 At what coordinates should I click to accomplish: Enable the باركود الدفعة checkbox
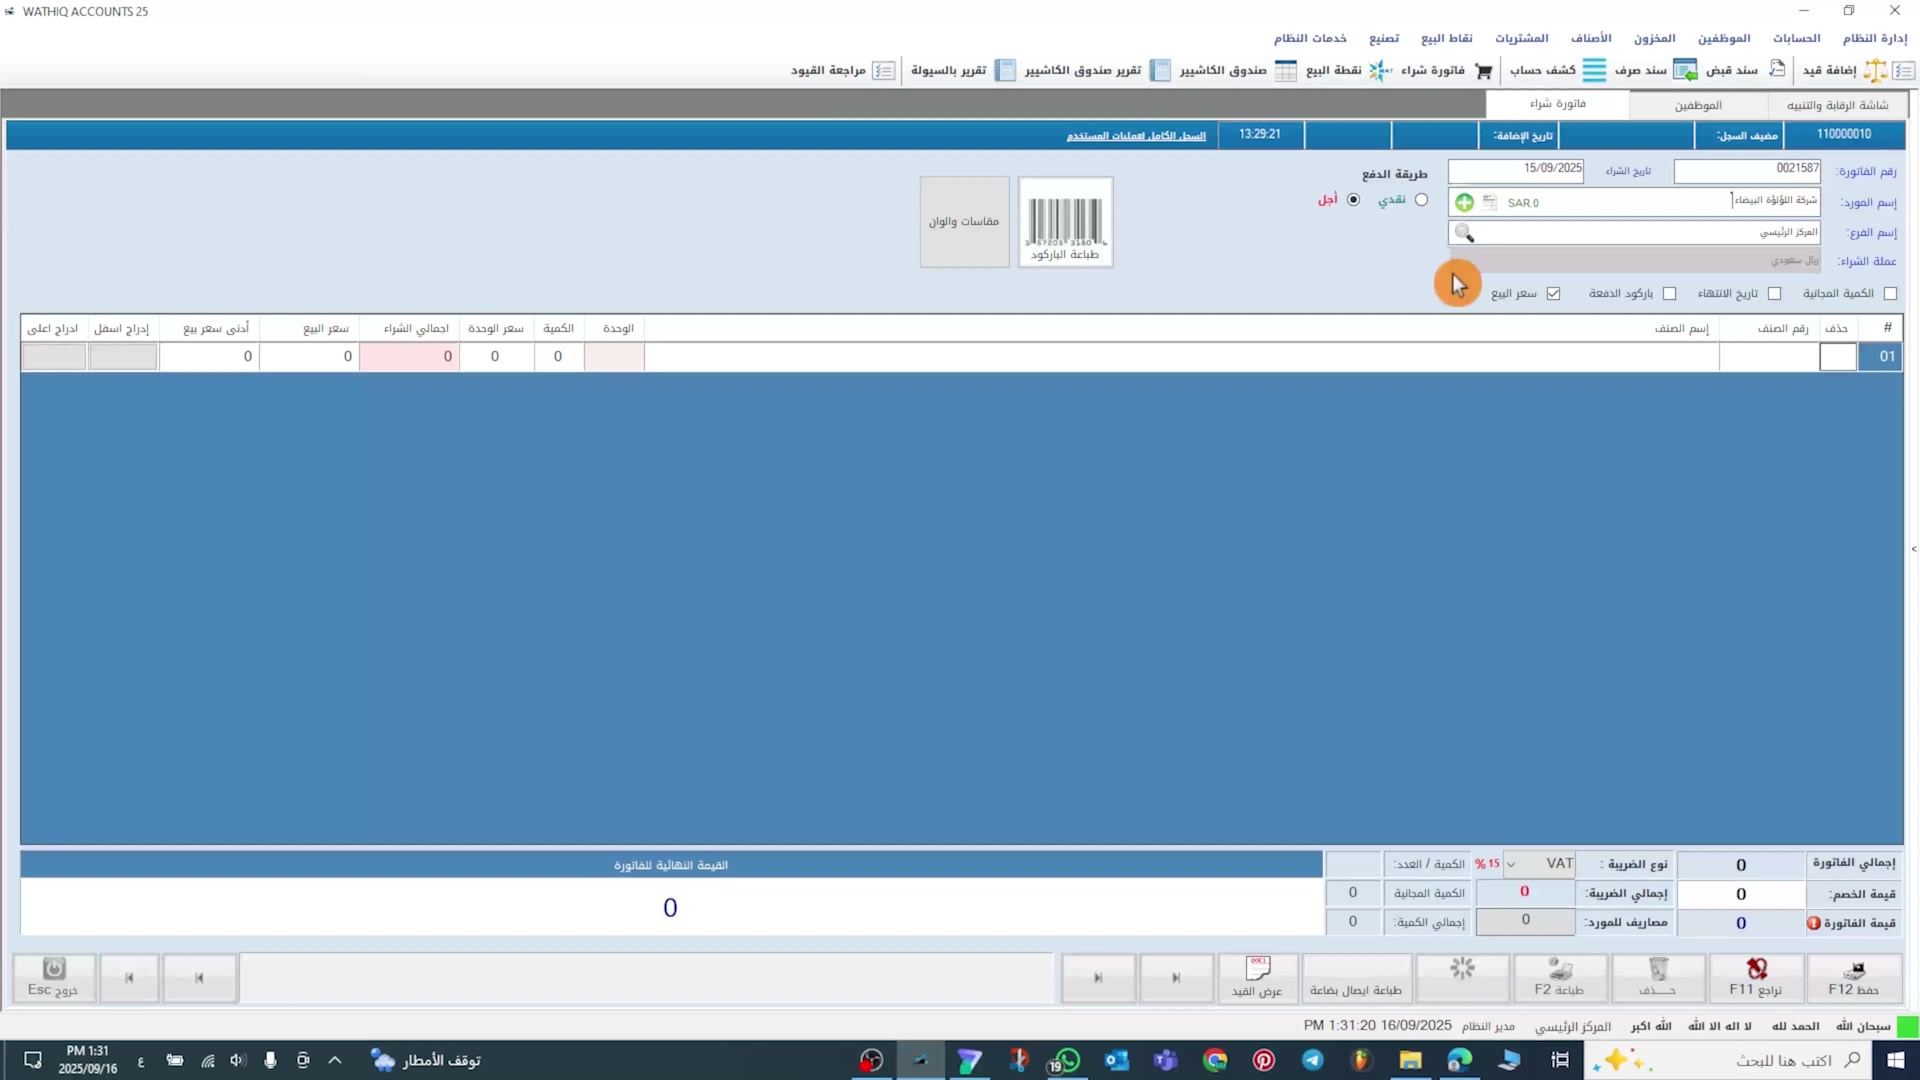[x=1669, y=294]
